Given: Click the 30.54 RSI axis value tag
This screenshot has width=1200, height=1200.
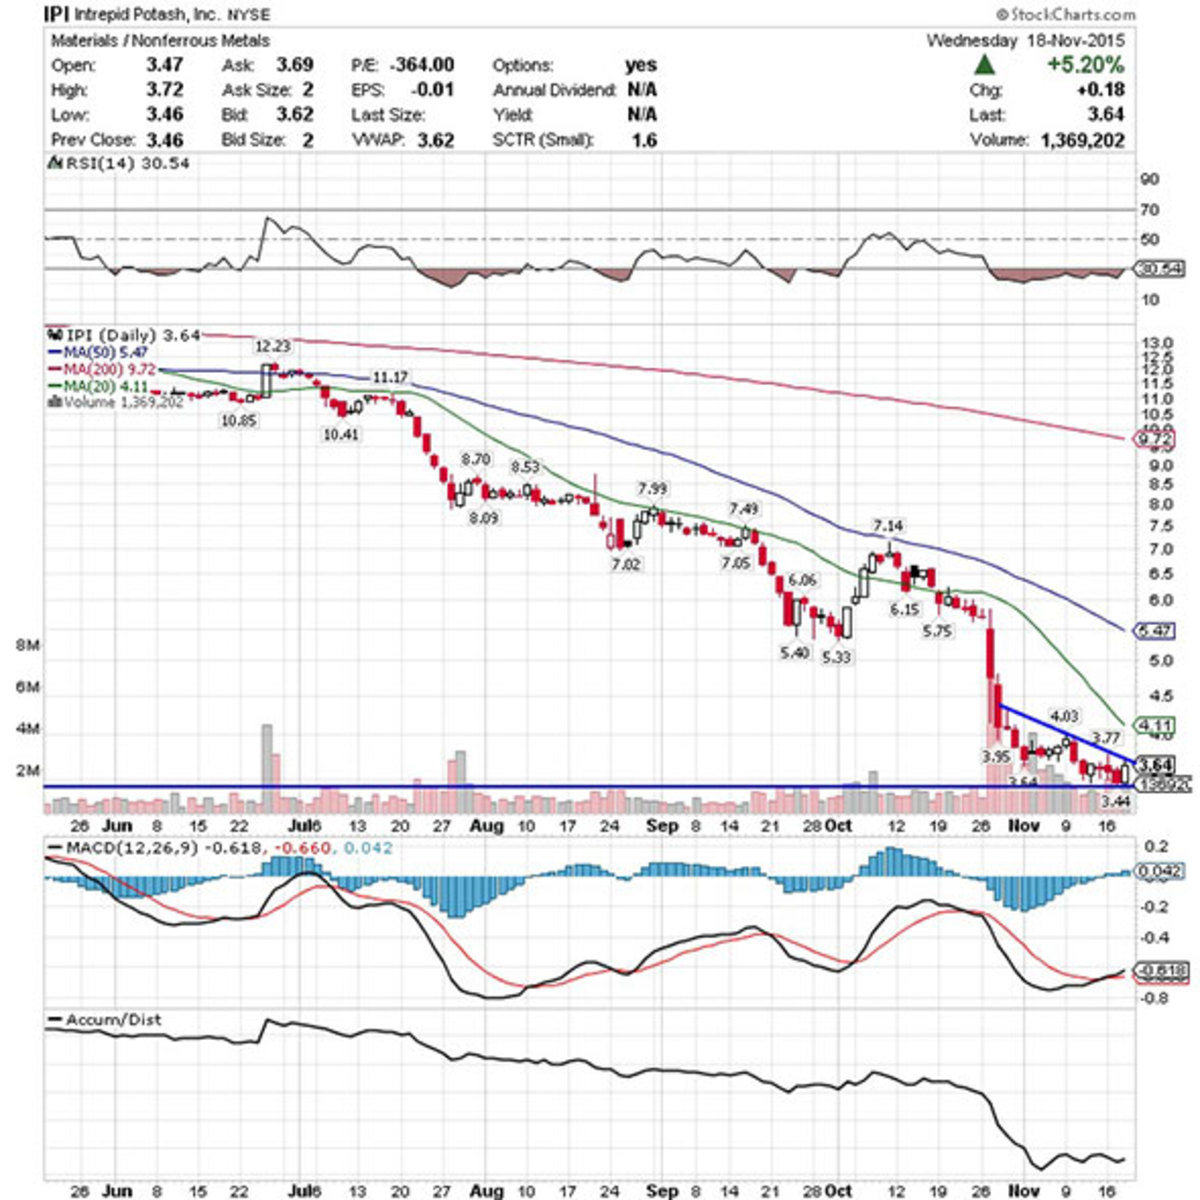Looking at the screenshot, I should (1162, 269).
